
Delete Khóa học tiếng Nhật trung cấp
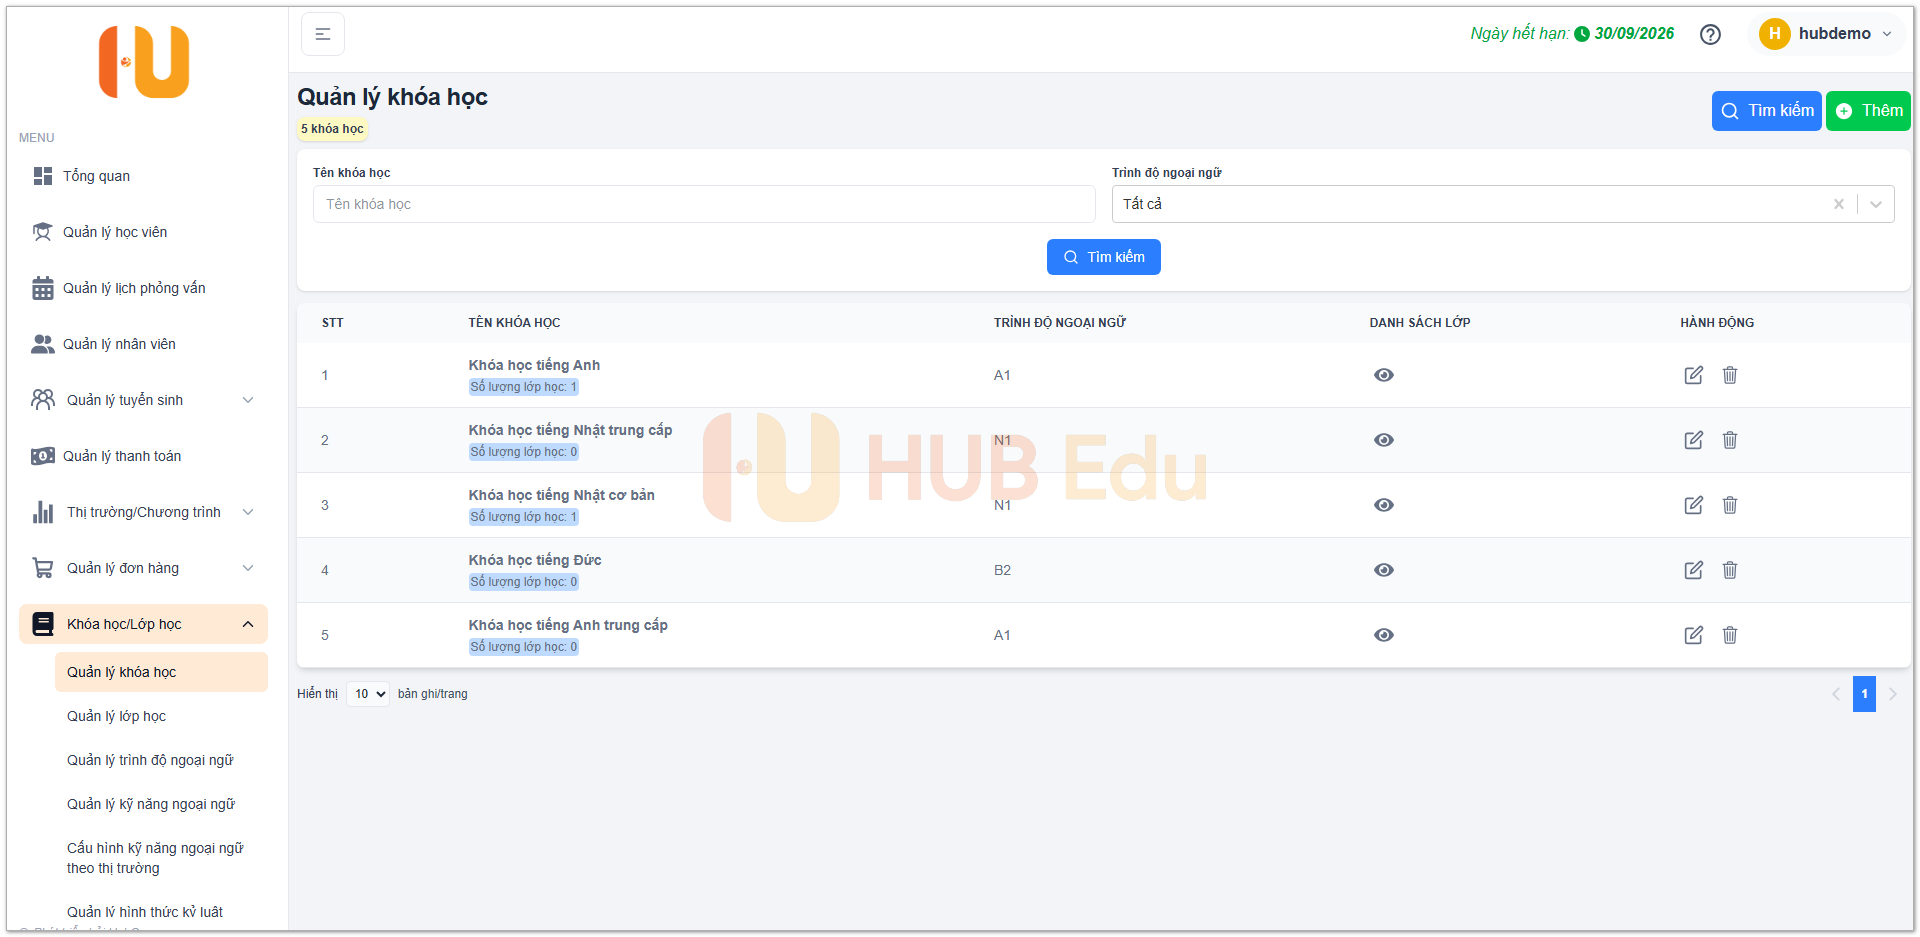click(1729, 440)
